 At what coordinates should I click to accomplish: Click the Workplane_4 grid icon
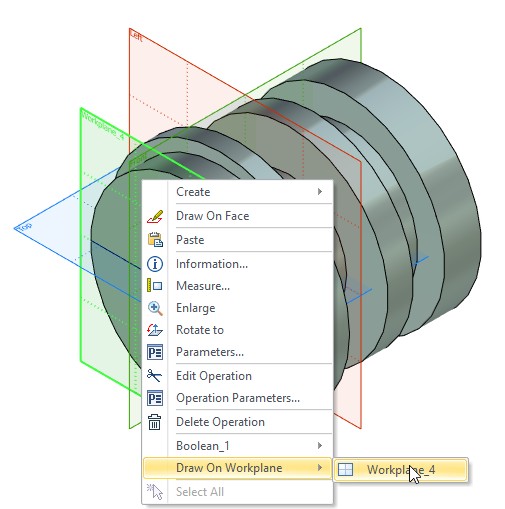[x=345, y=469]
